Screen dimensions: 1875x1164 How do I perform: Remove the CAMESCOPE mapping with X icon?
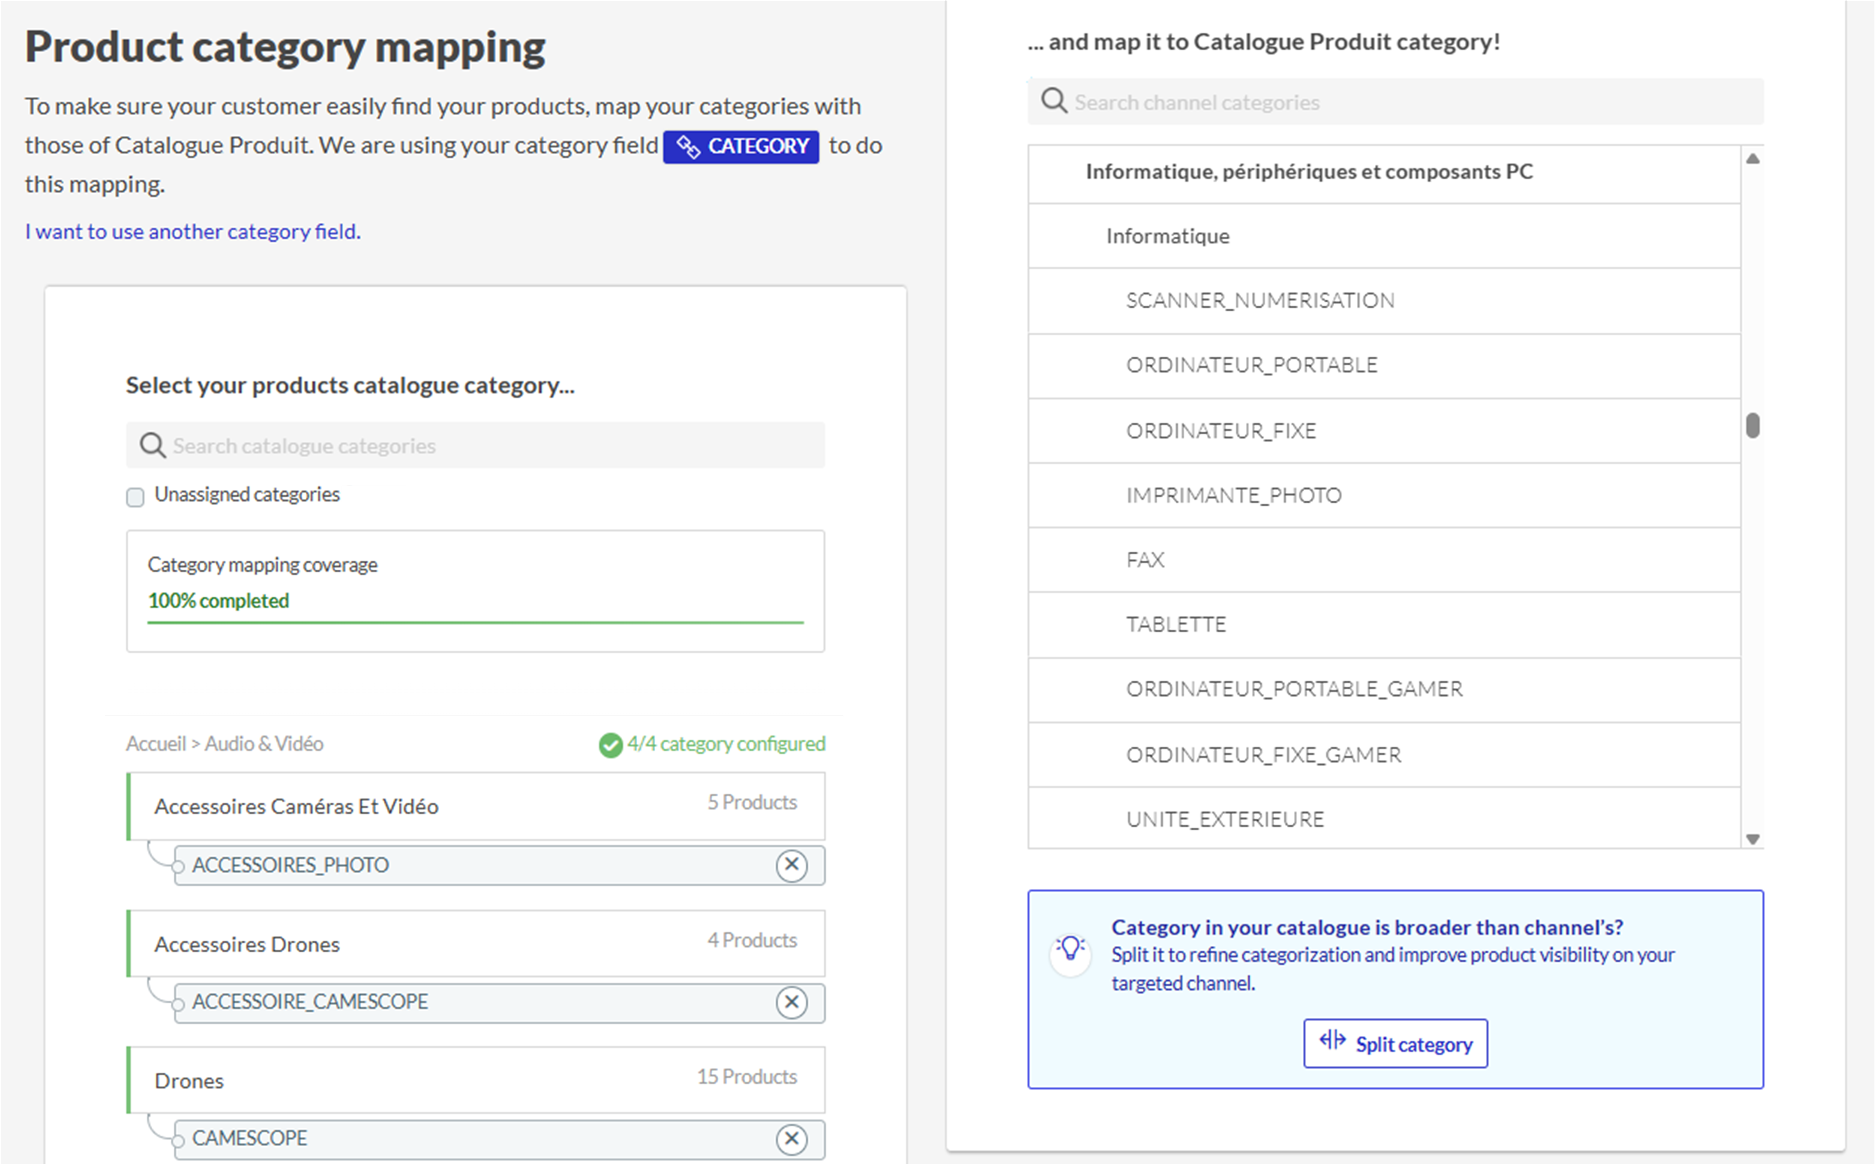(x=791, y=1138)
